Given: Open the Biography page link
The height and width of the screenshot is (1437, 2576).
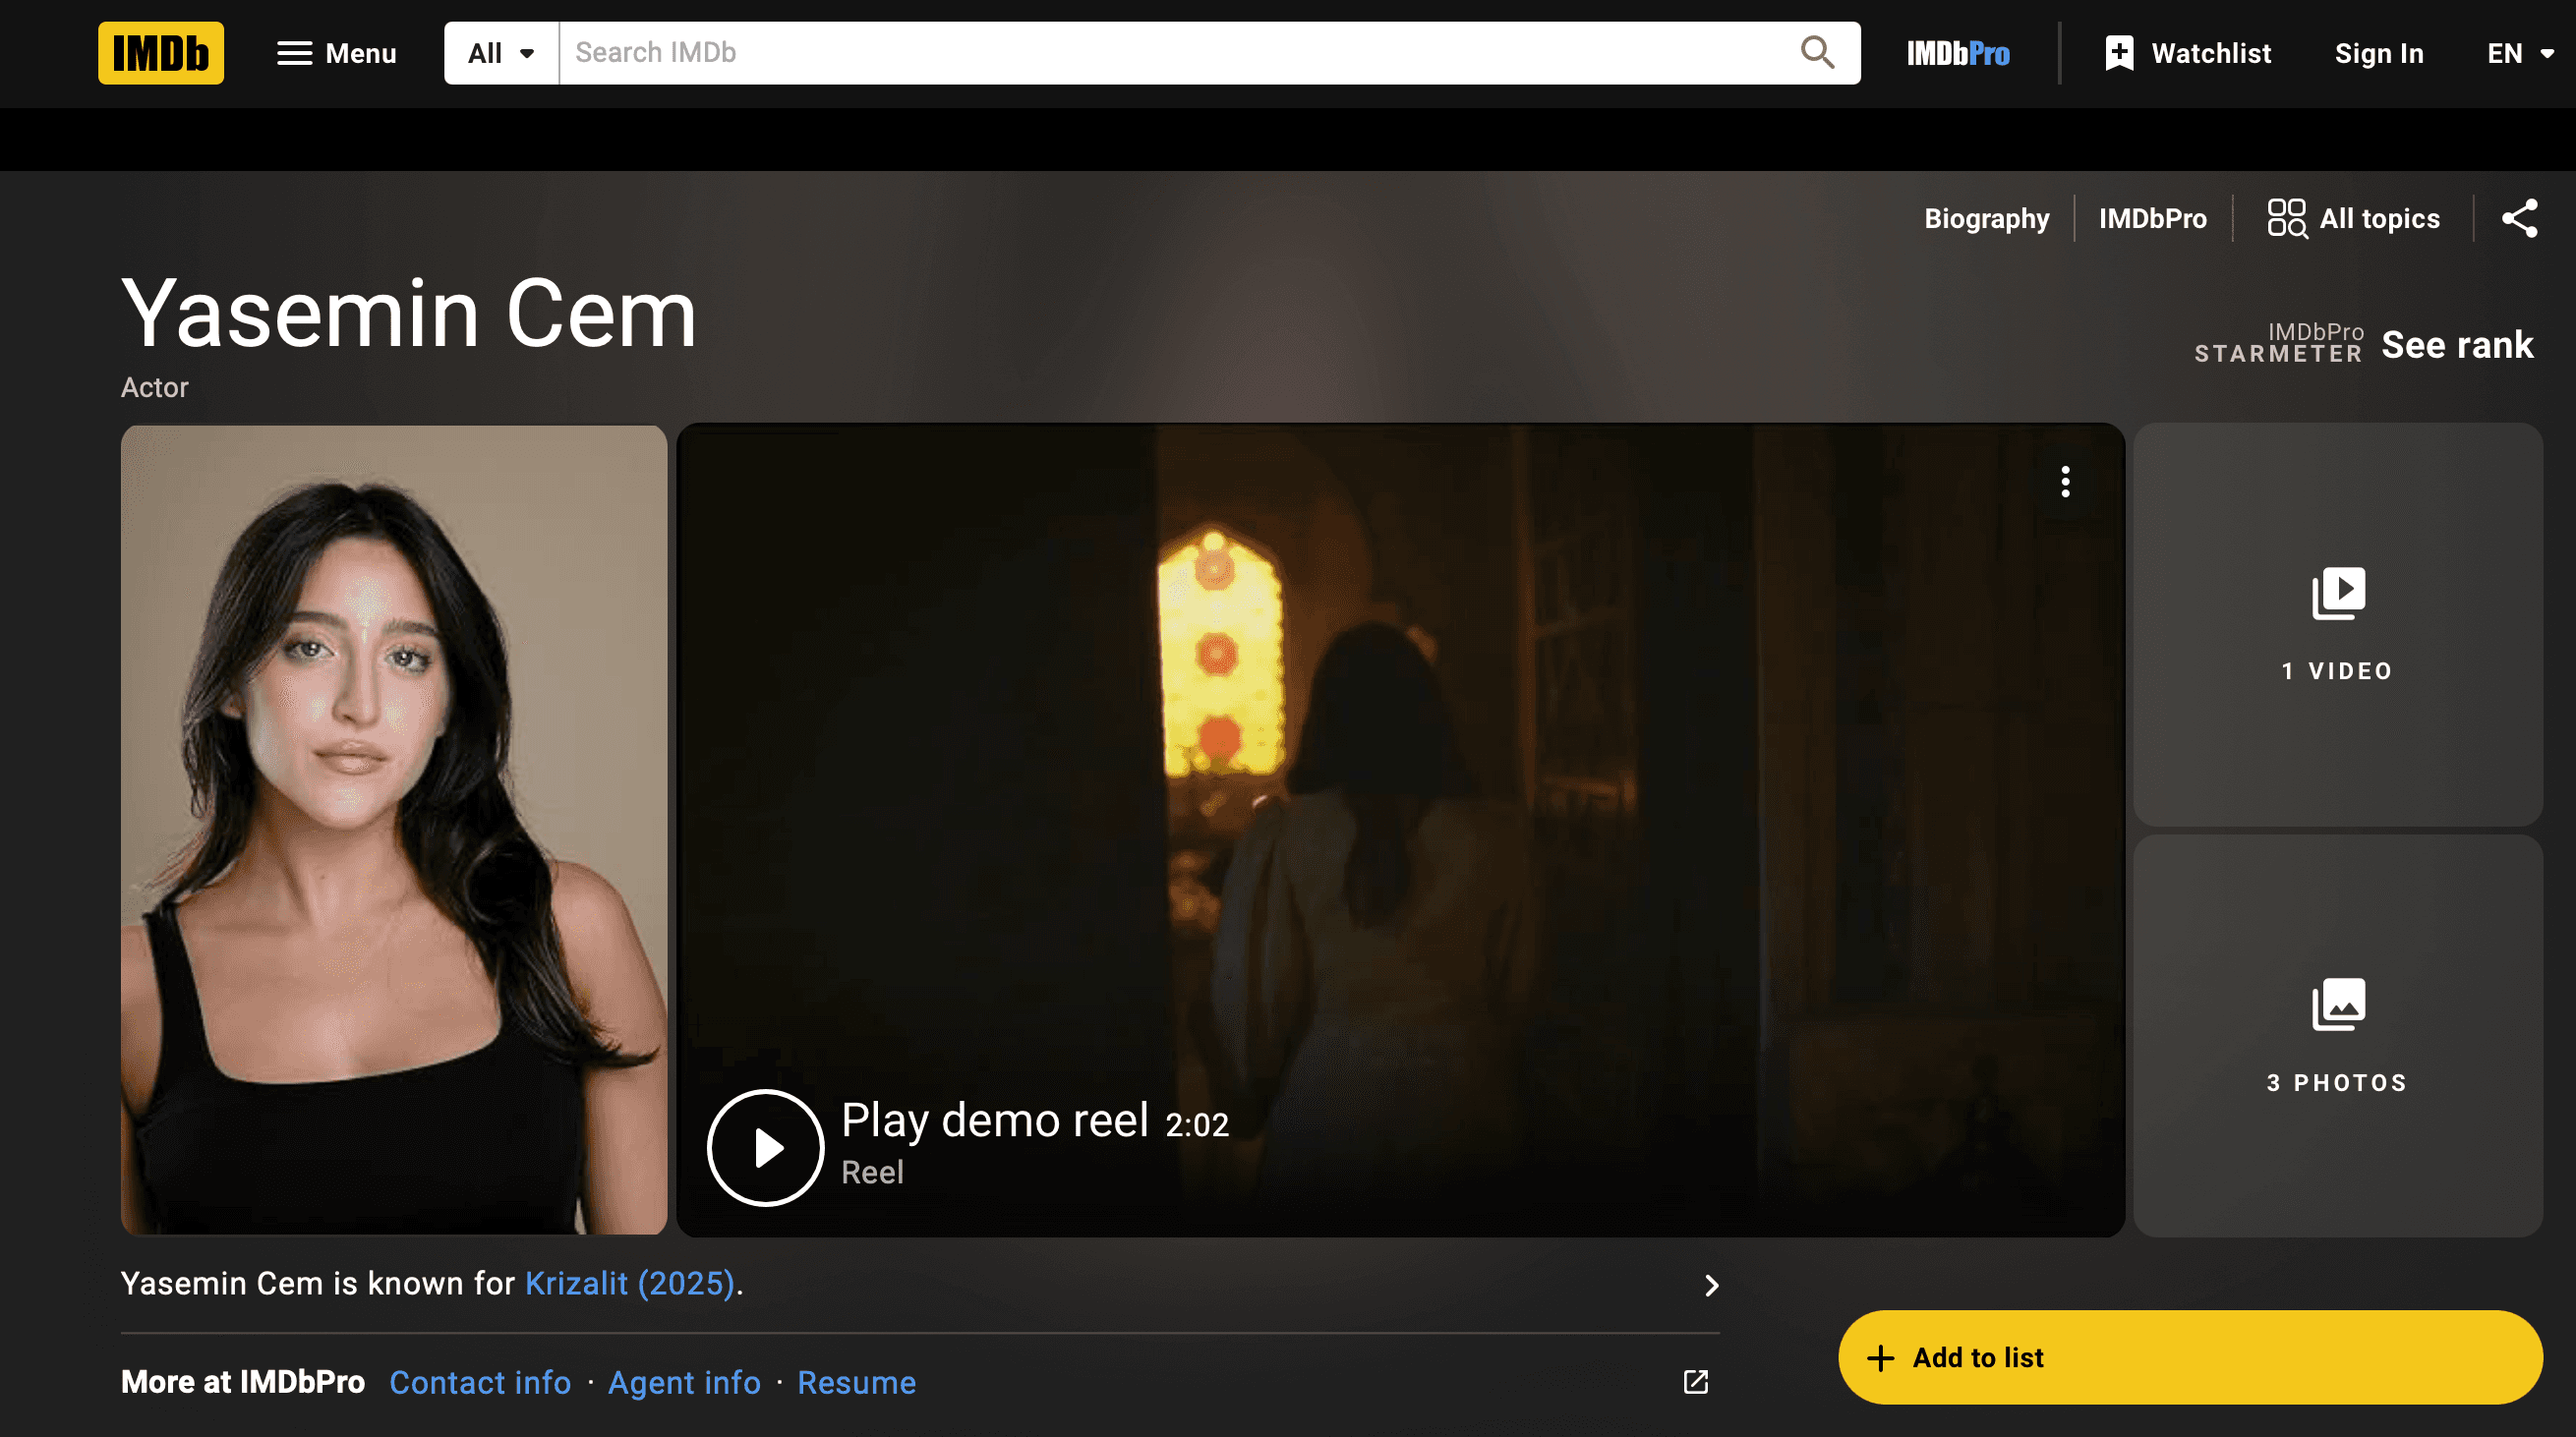Looking at the screenshot, I should click(1986, 218).
